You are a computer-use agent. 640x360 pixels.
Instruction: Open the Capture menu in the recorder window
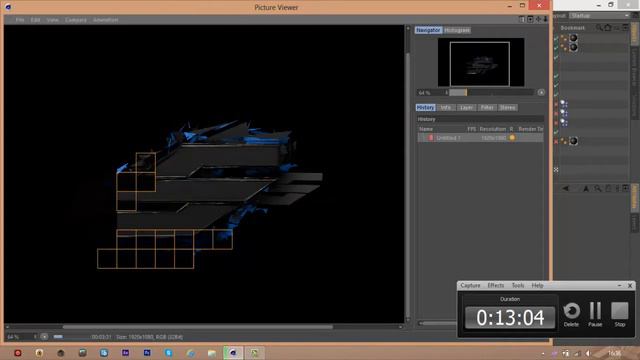click(470, 285)
